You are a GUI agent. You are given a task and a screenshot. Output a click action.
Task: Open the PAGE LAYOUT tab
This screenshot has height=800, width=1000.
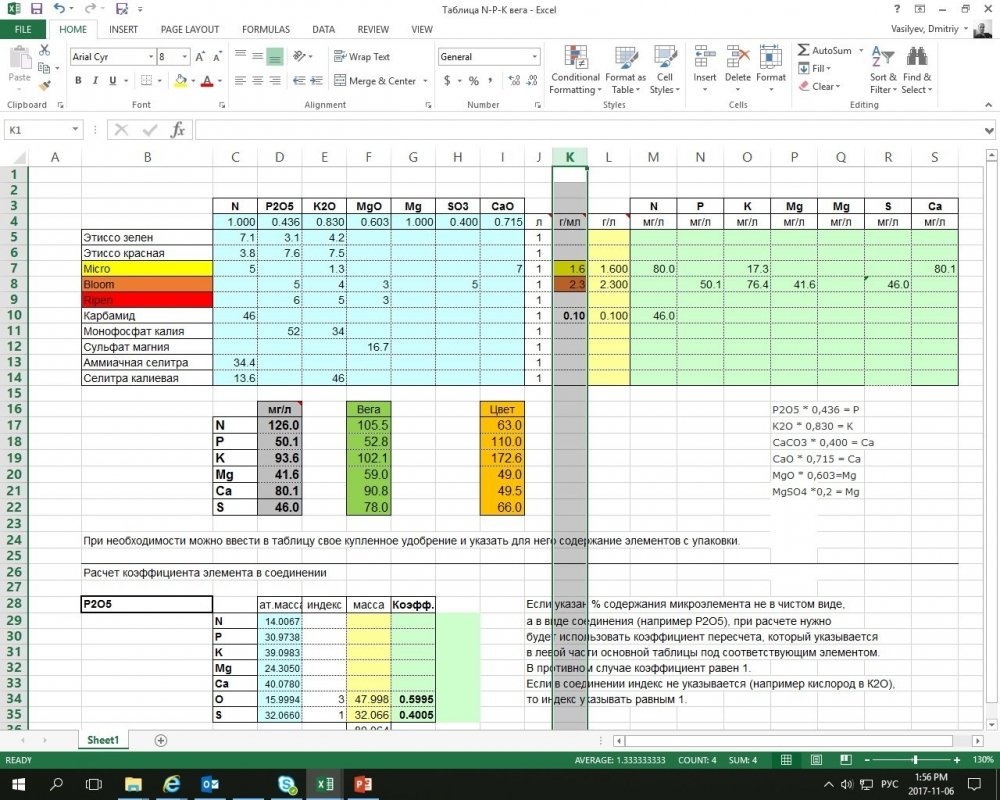pyautogui.click(x=190, y=29)
